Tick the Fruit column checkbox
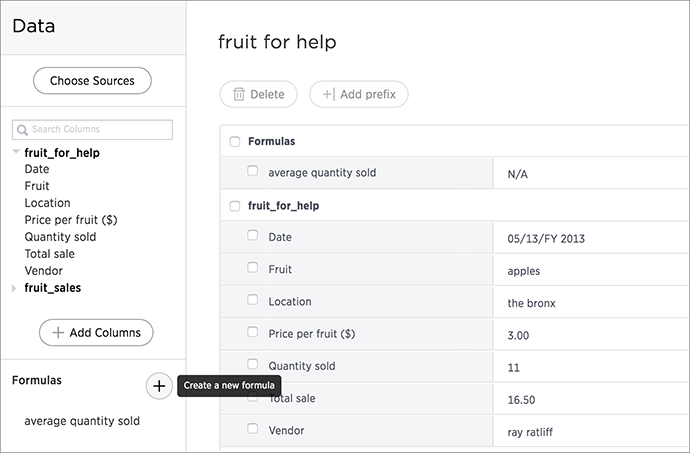 [x=253, y=267]
